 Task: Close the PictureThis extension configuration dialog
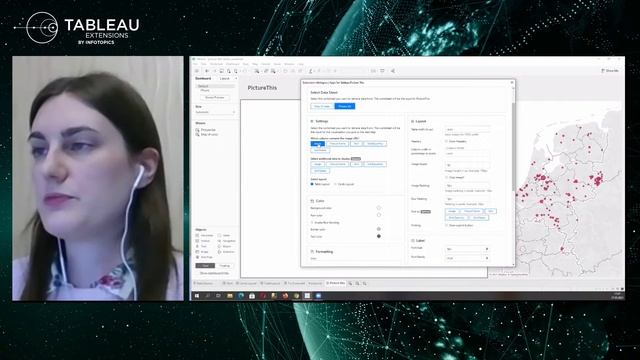tap(512, 82)
